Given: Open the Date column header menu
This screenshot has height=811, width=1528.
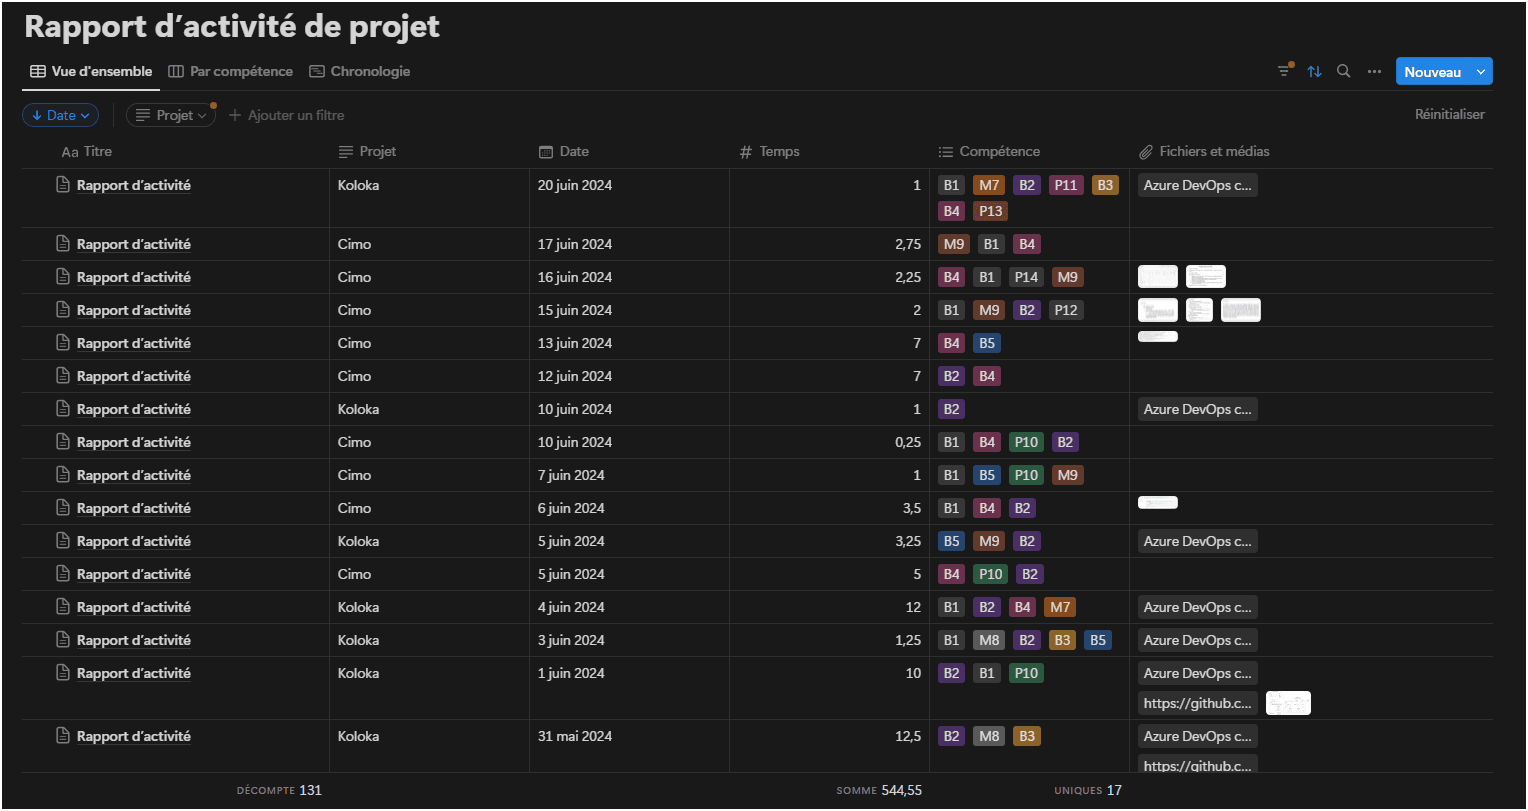Looking at the screenshot, I should [563, 152].
